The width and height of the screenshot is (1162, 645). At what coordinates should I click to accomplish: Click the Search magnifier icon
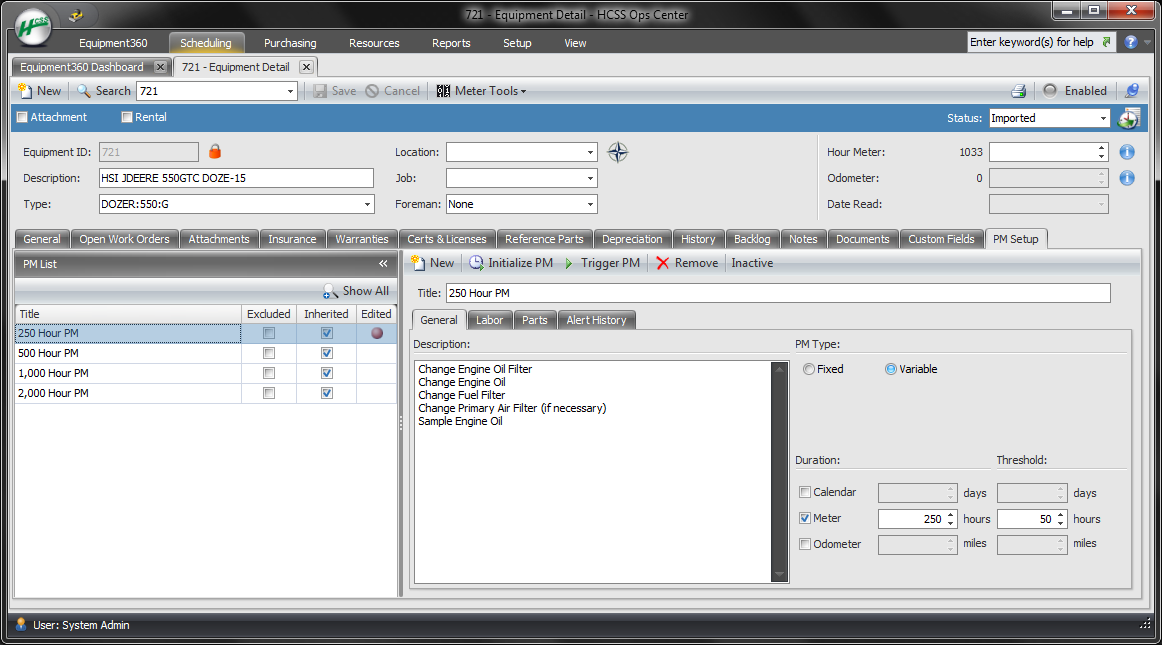(84, 90)
